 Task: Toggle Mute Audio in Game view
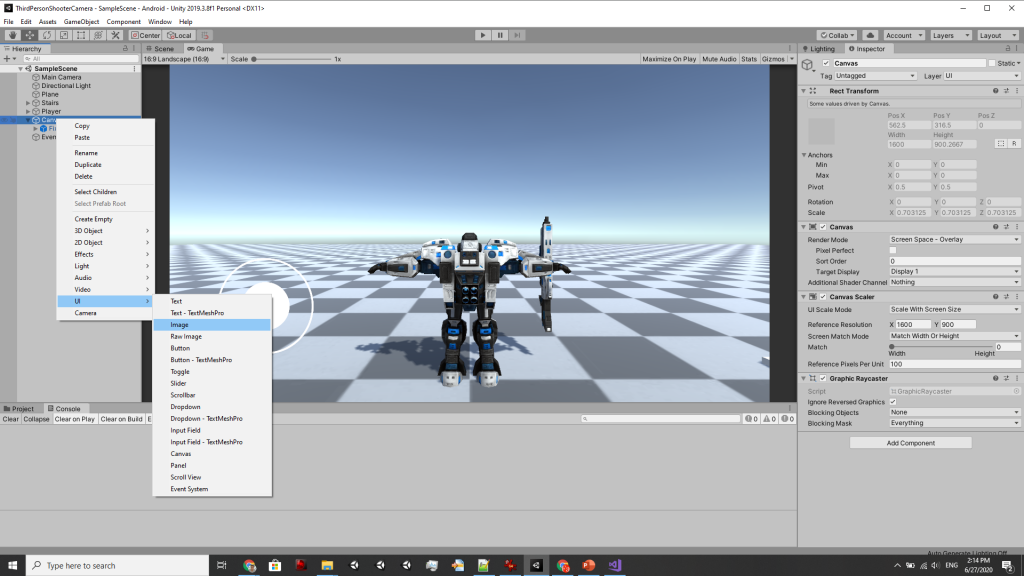pos(719,59)
